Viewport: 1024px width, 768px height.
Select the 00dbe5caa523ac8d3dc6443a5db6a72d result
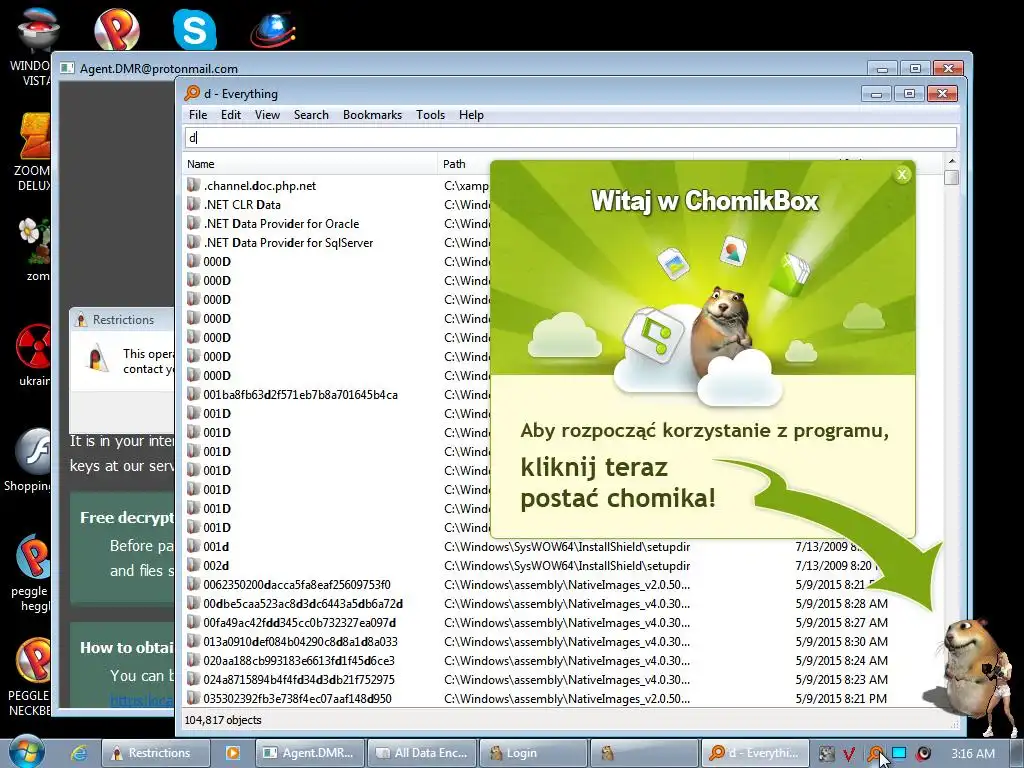click(x=302, y=603)
